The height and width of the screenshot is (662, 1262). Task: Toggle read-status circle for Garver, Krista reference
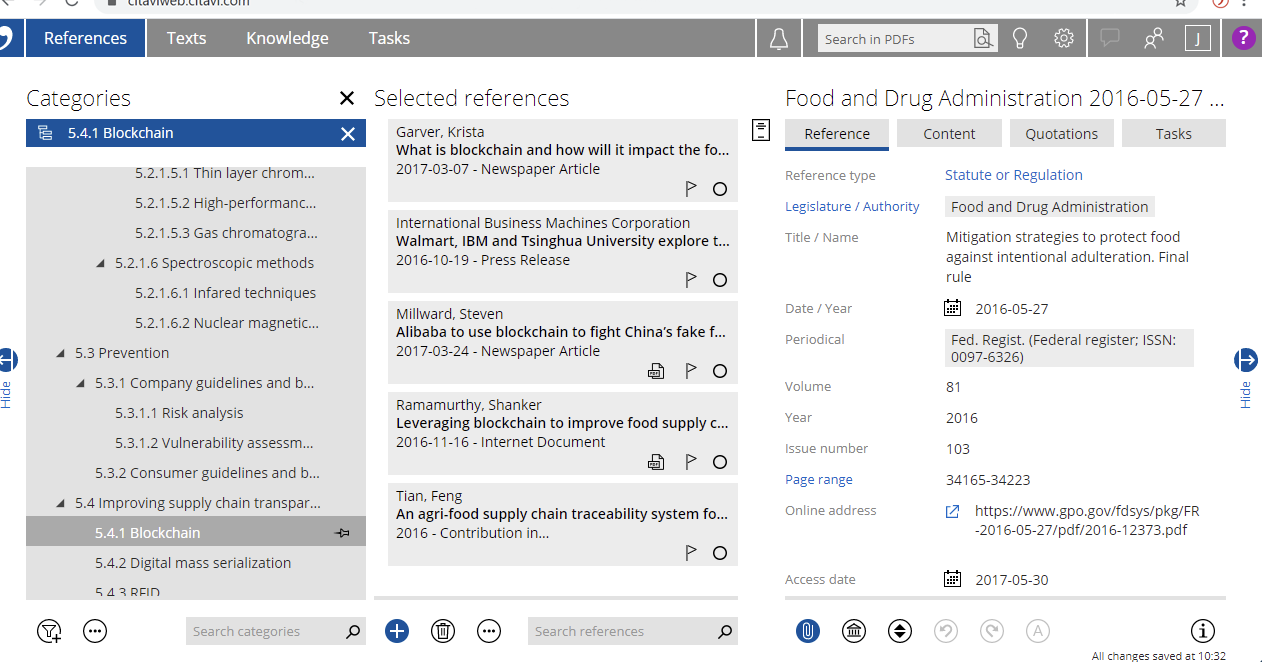point(719,189)
